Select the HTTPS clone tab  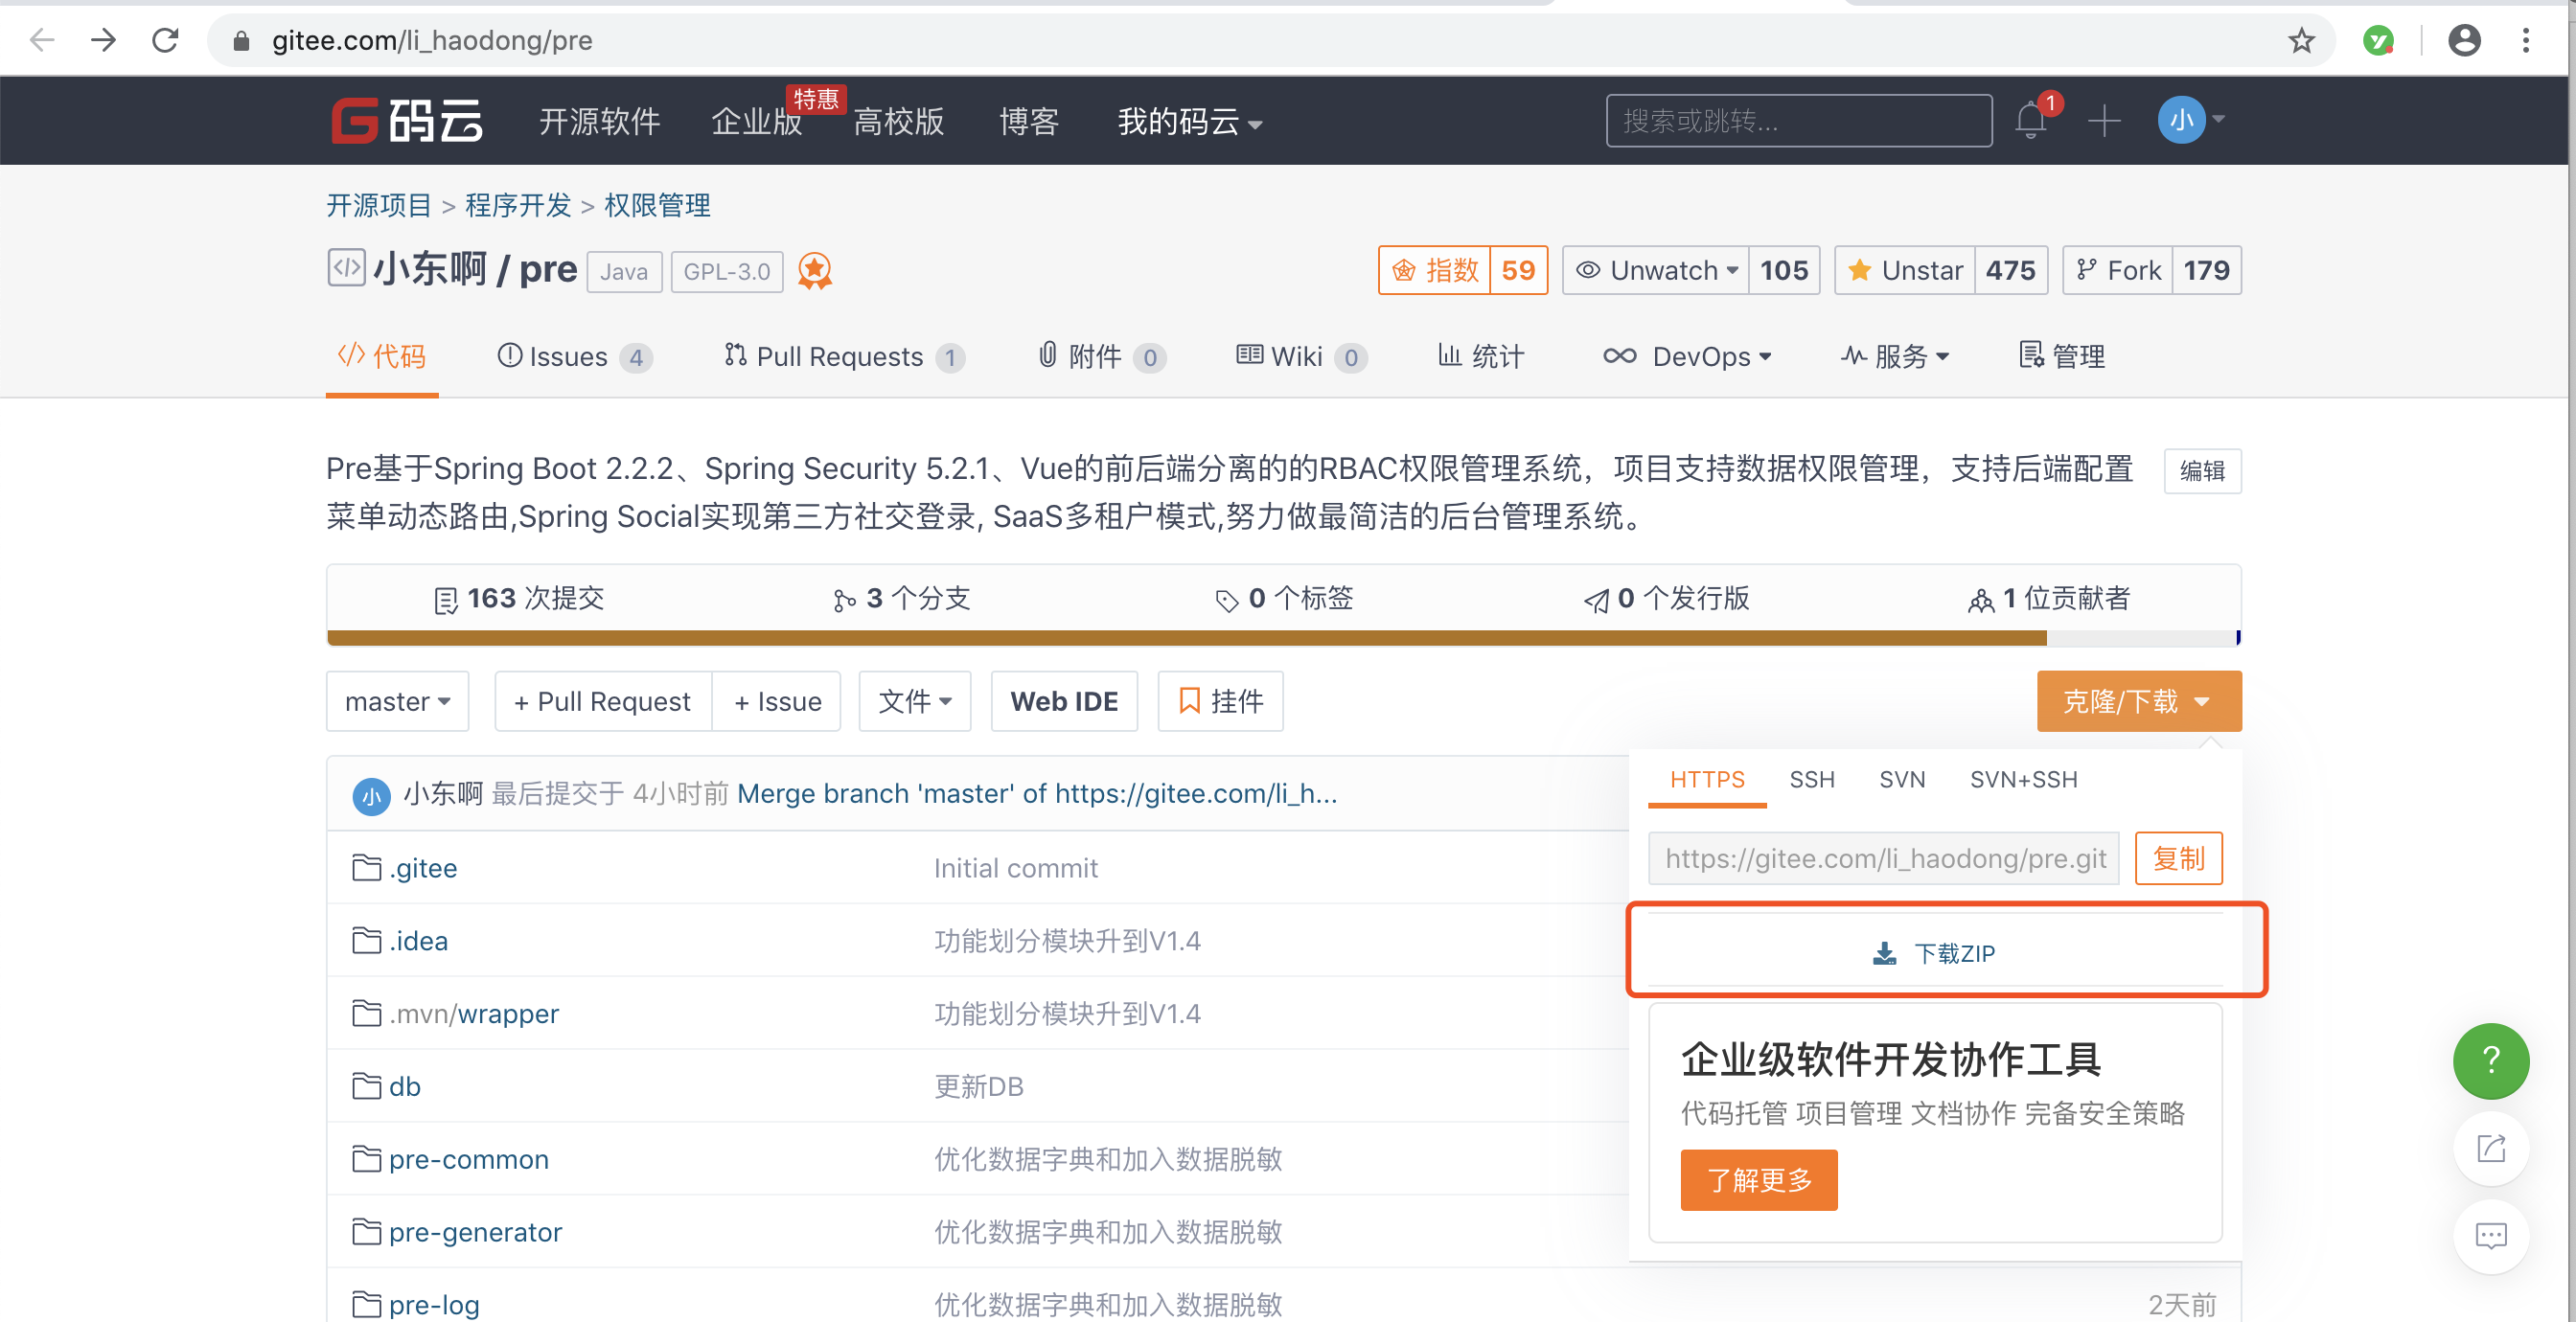tap(1707, 779)
